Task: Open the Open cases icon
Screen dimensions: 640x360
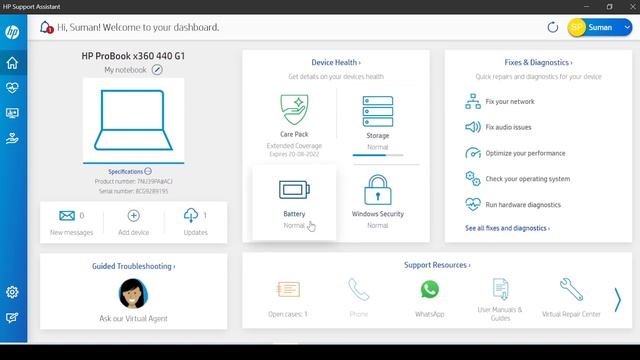Action: [x=288, y=289]
